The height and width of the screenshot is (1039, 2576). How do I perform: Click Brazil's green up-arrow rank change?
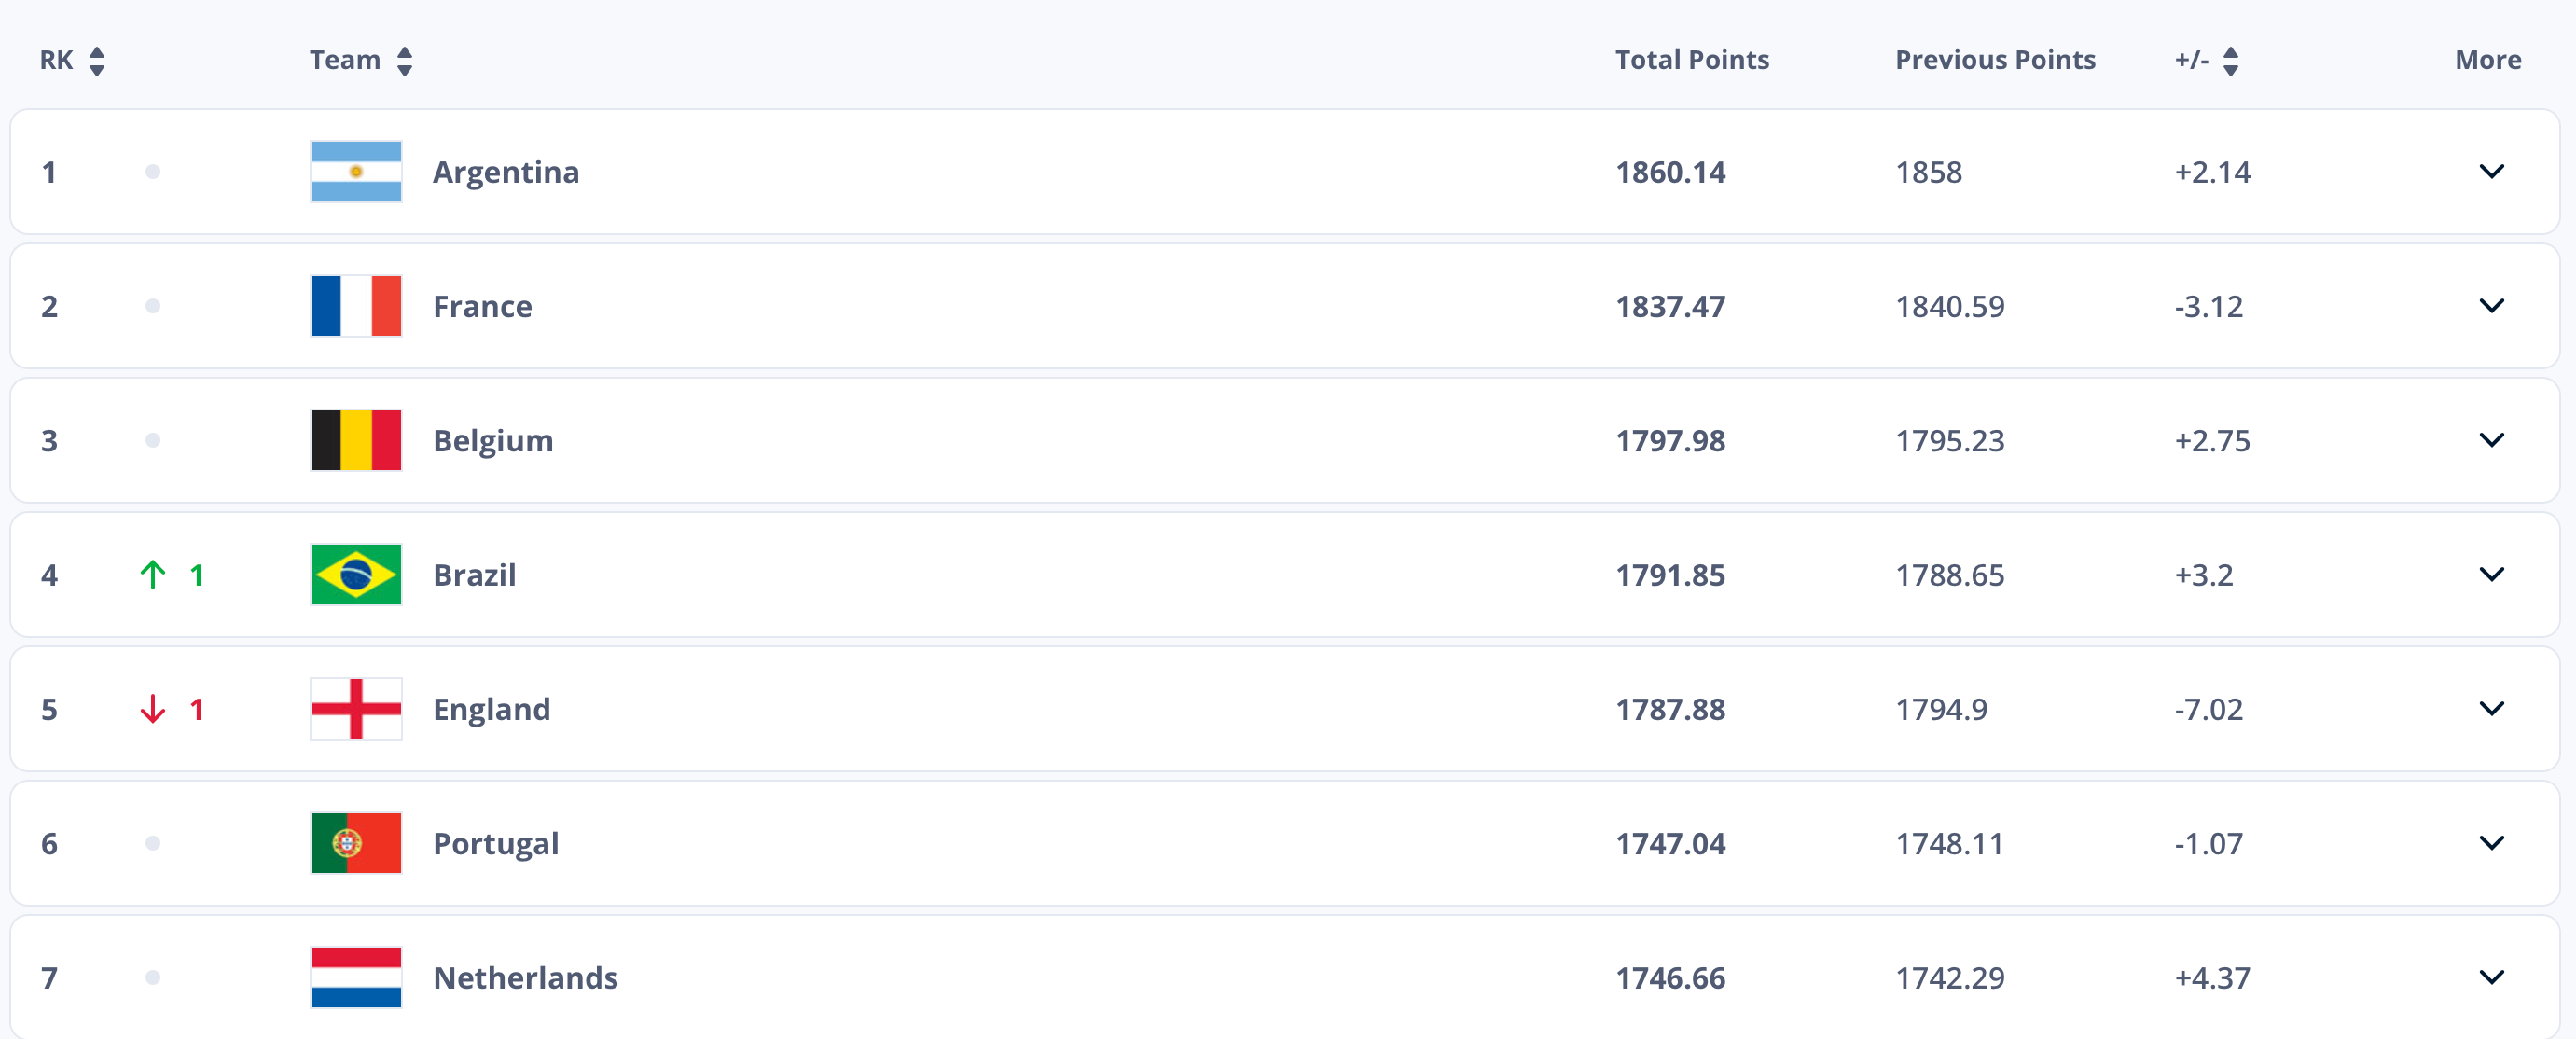[153, 575]
